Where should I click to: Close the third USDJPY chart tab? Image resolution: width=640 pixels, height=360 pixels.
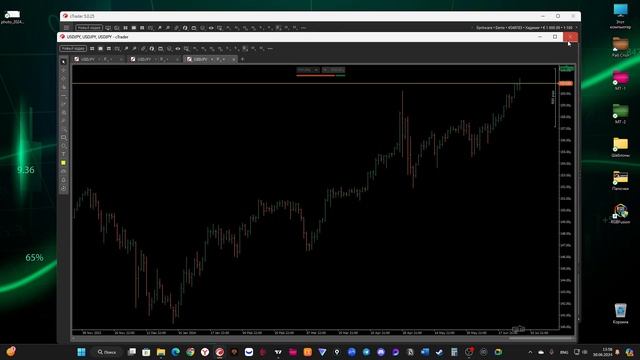coord(233,60)
